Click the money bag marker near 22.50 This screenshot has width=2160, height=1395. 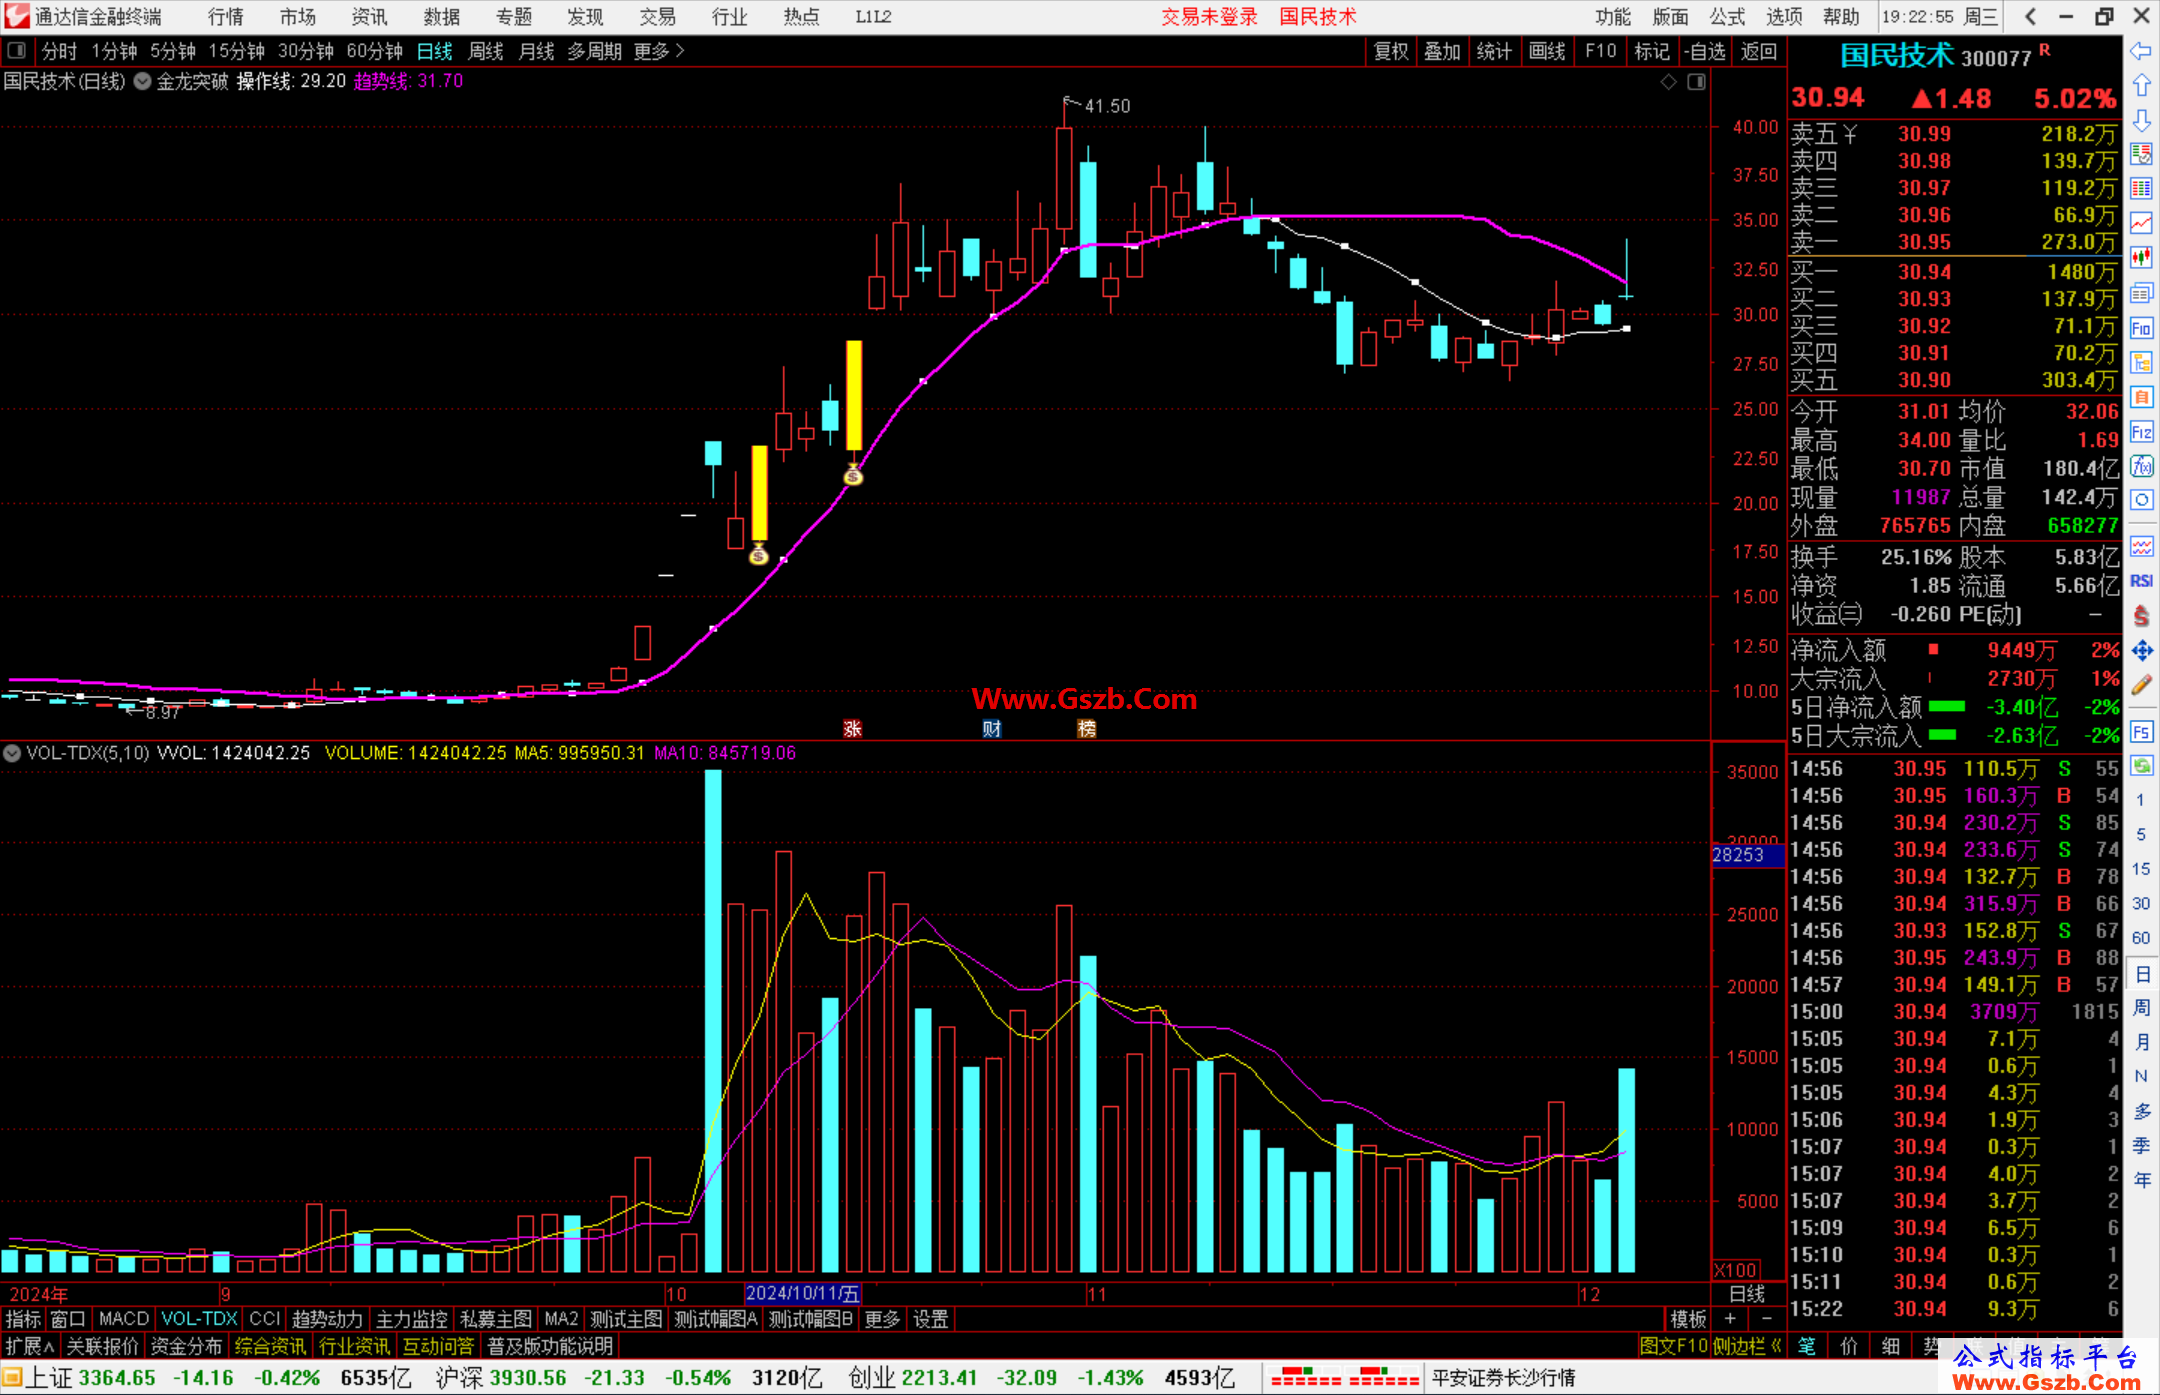coord(853,475)
